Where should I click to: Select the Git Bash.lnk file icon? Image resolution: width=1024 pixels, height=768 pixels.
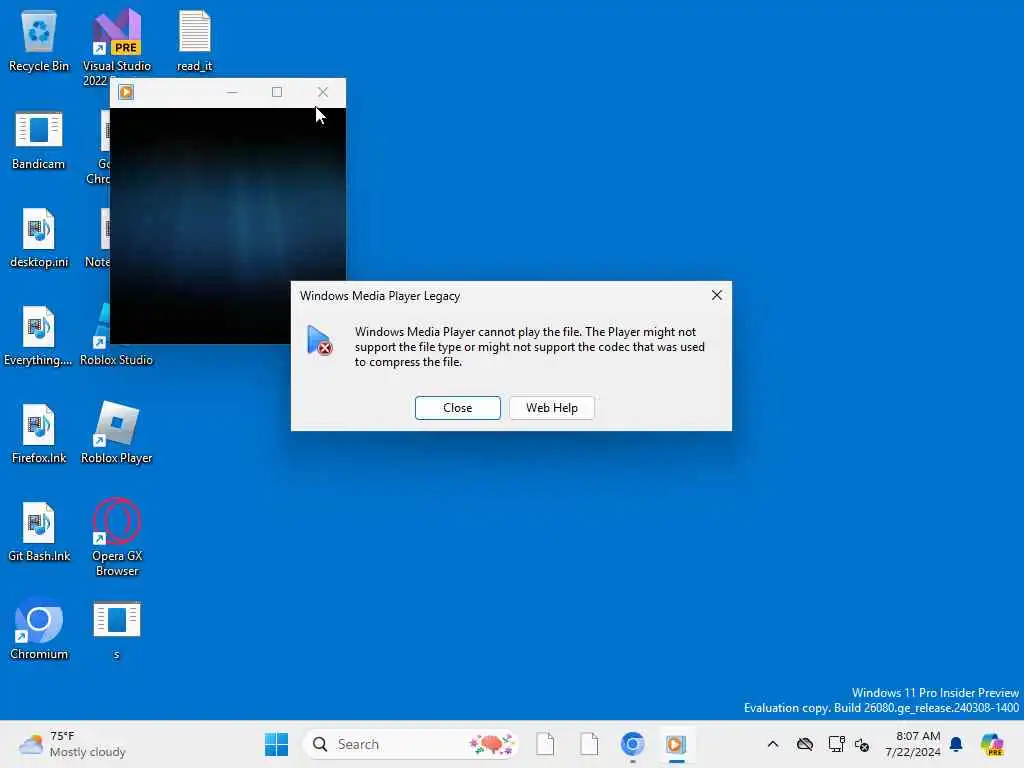39,531
